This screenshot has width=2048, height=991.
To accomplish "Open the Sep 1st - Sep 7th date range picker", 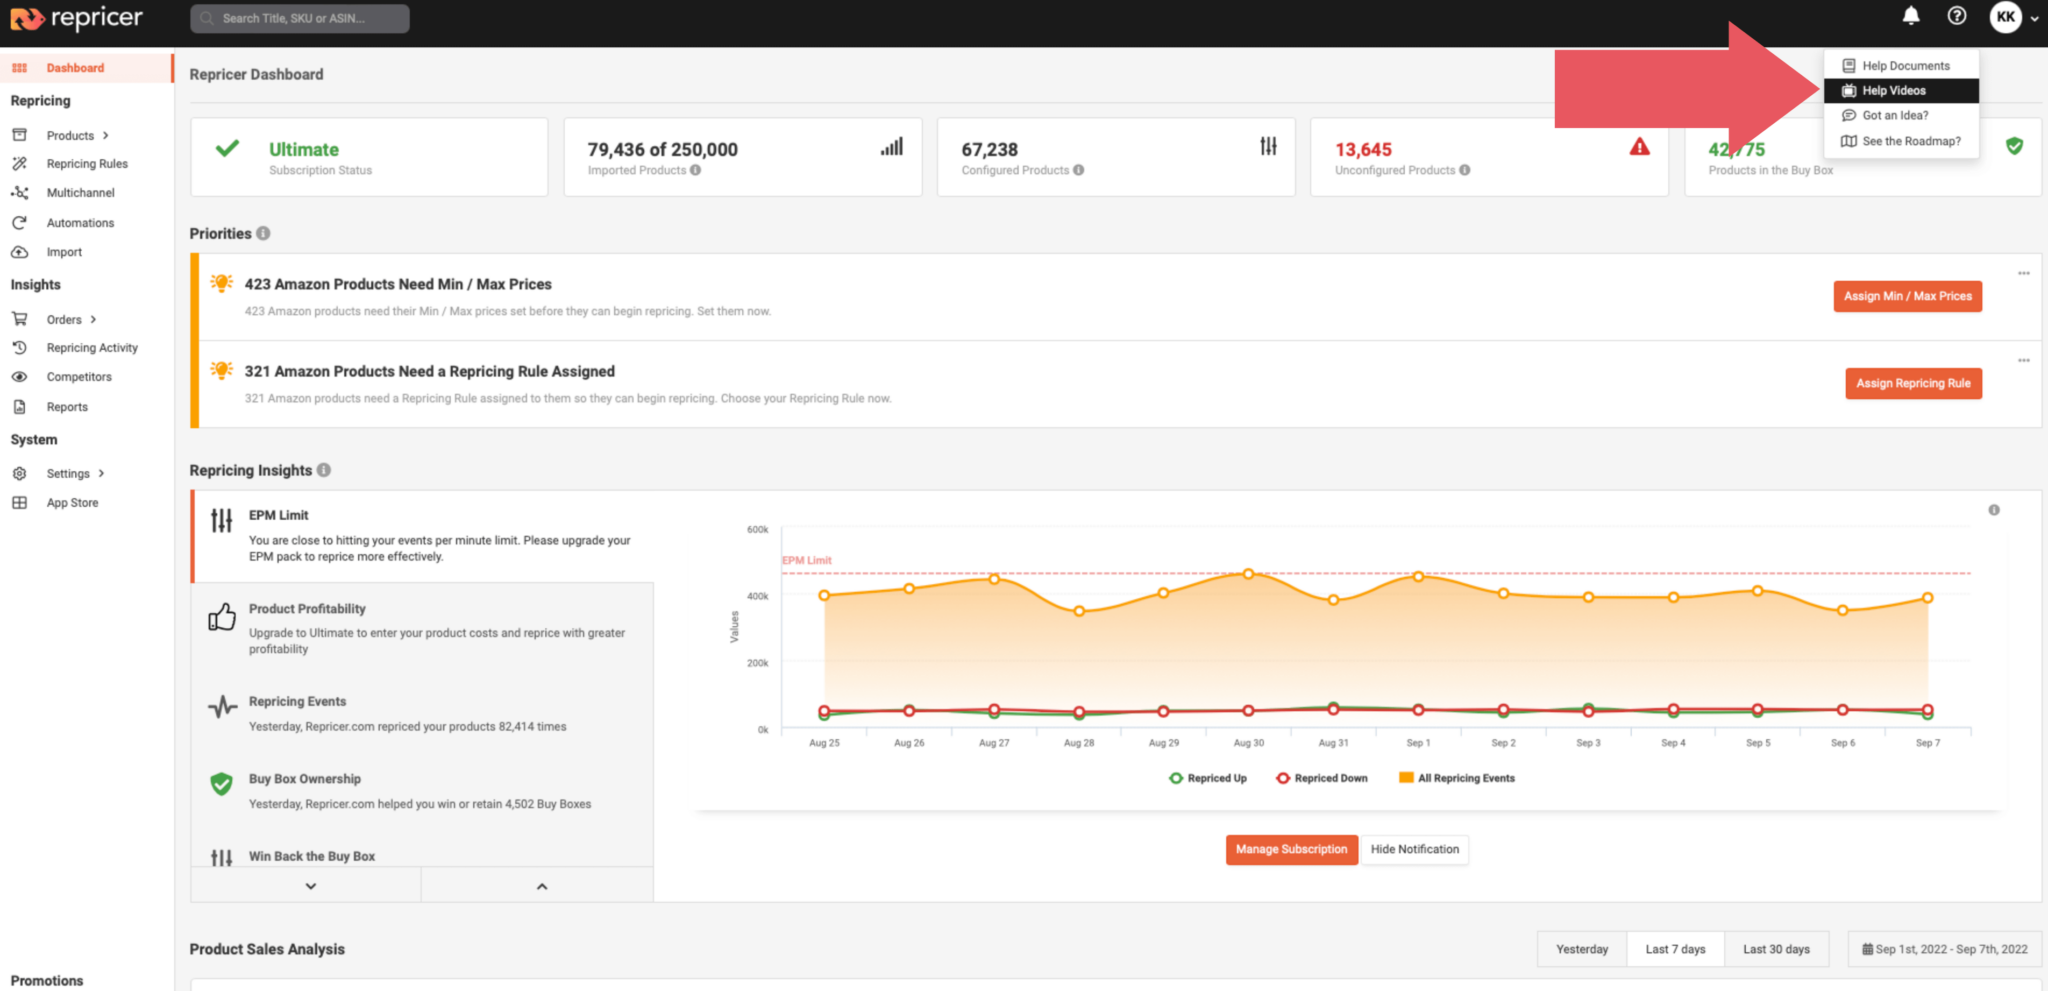I will coord(1945,949).
